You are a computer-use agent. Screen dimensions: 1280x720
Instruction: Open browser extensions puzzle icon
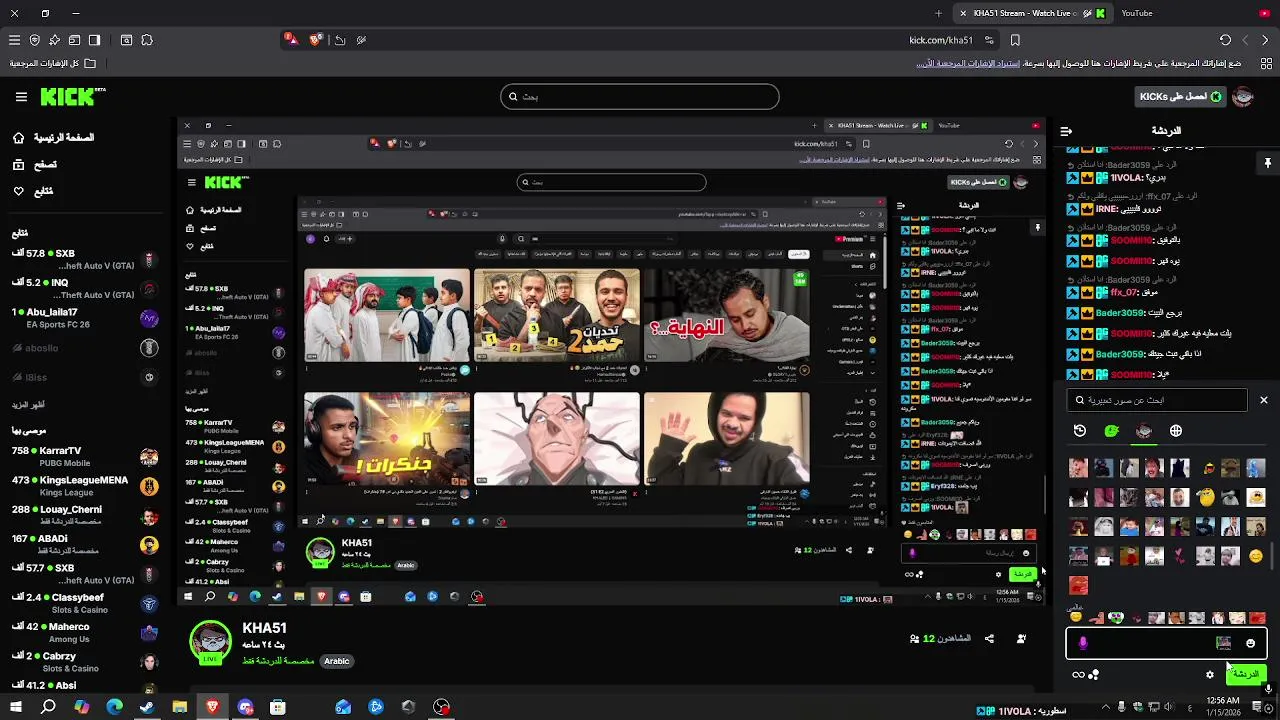tap(147, 40)
